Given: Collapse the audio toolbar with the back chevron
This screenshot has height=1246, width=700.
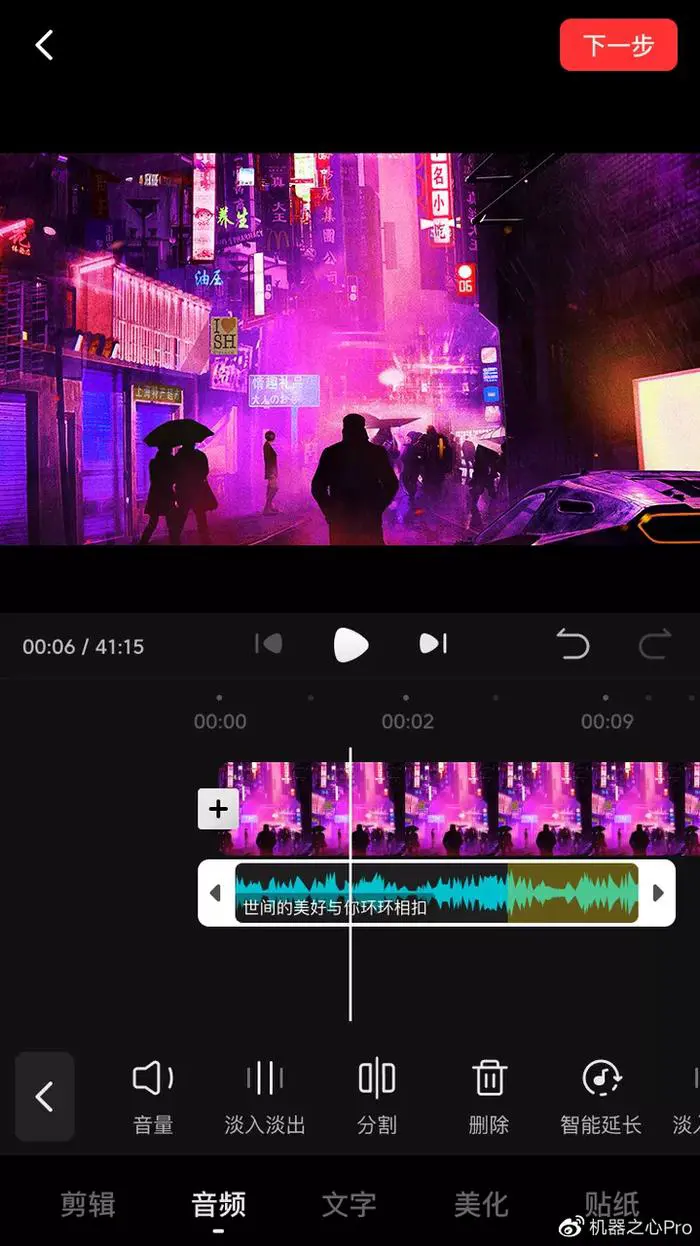Looking at the screenshot, I should coord(44,1097).
